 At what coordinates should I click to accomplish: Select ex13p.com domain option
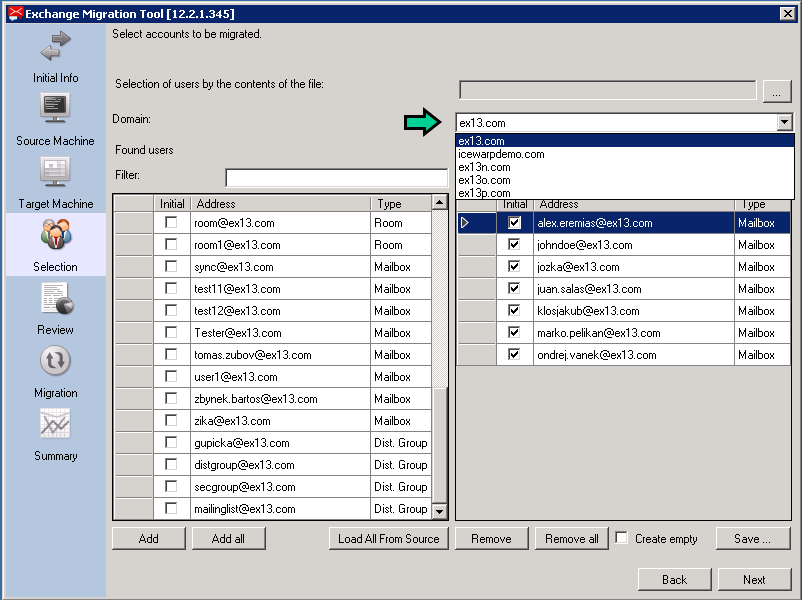[625, 193]
